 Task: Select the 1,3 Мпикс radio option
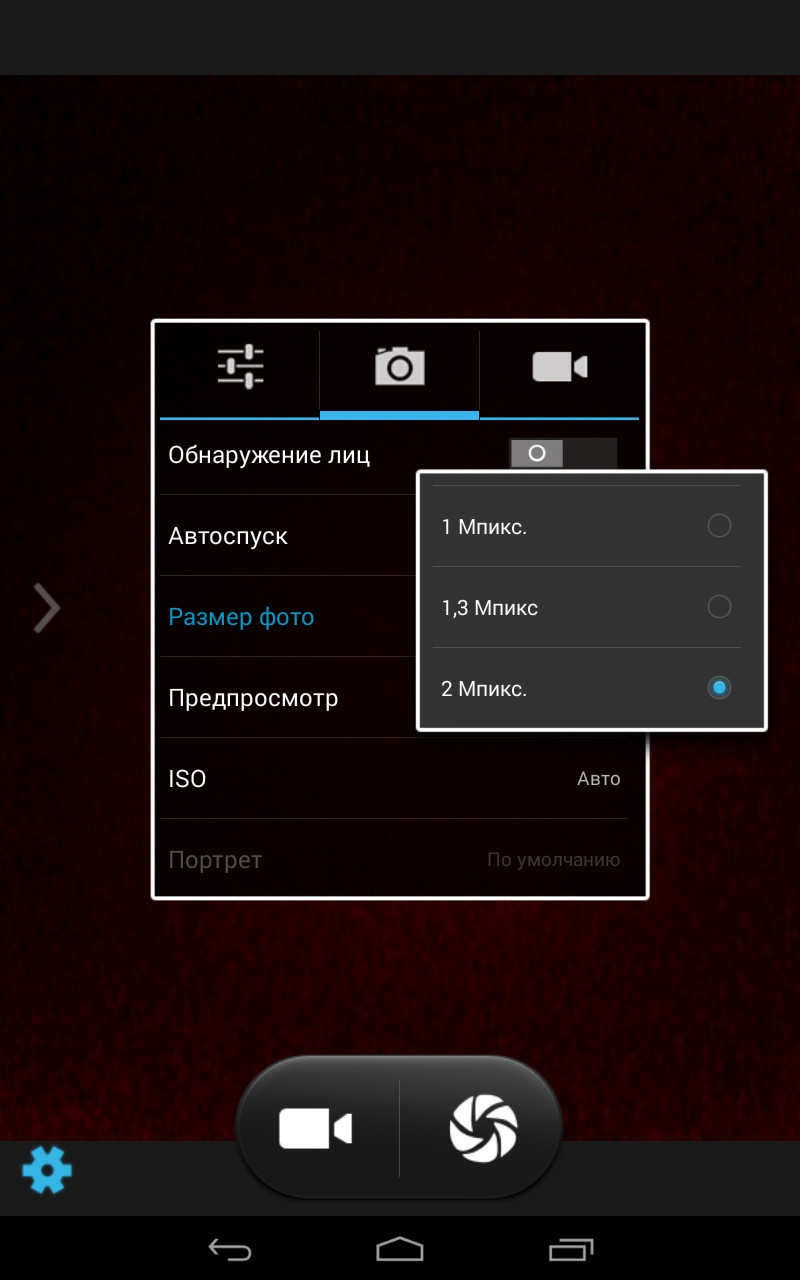(718, 607)
